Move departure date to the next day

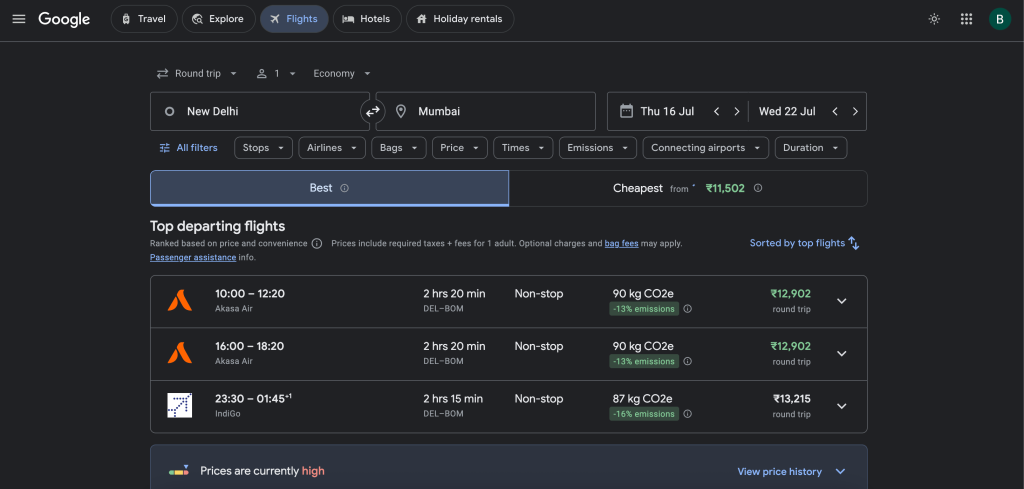point(737,112)
